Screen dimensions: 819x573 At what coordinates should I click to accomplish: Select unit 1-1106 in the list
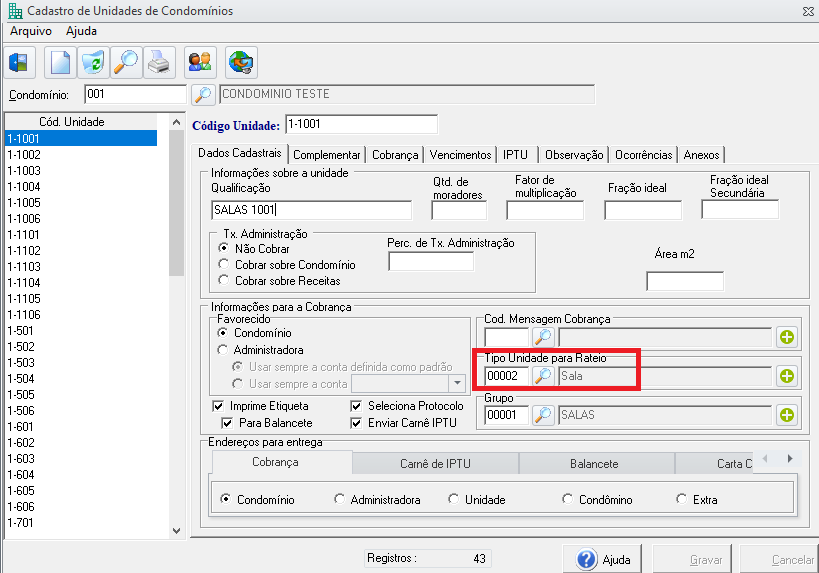click(81, 314)
